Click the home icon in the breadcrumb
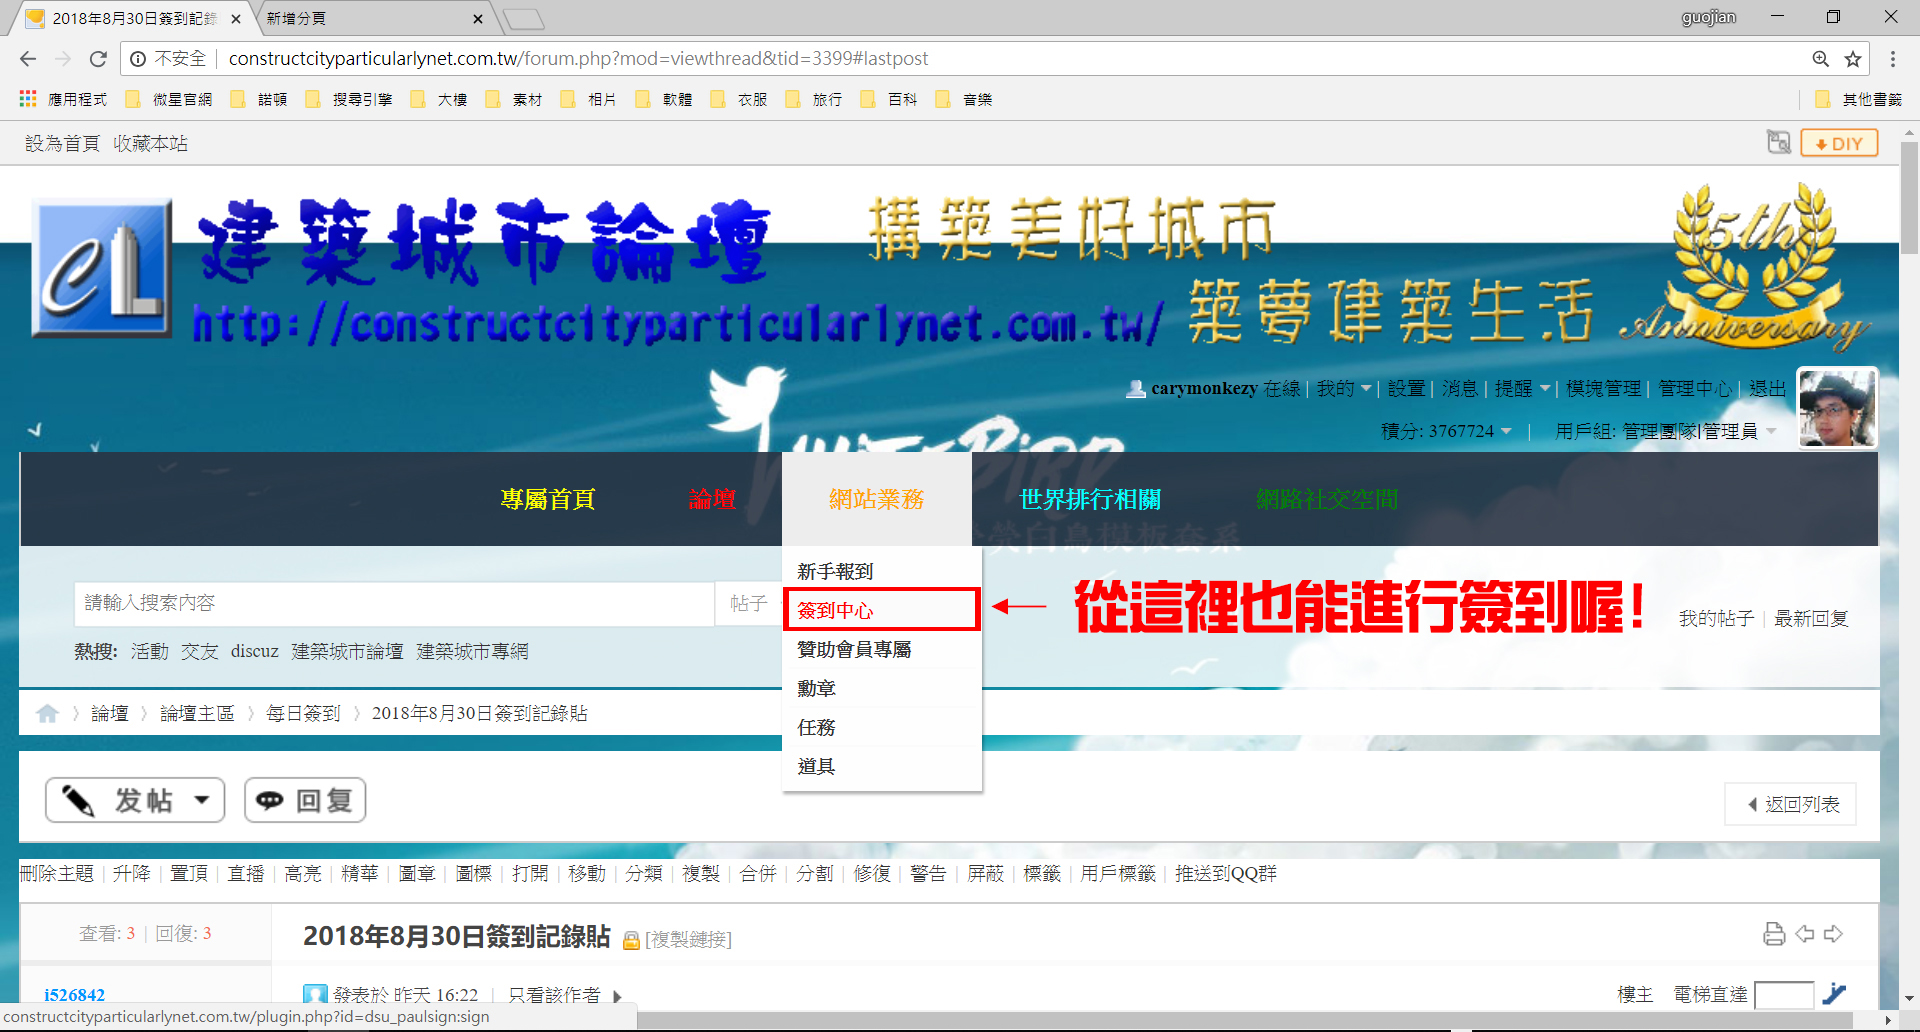The height and width of the screenshot is (1032, 1920). pos(47,713)
